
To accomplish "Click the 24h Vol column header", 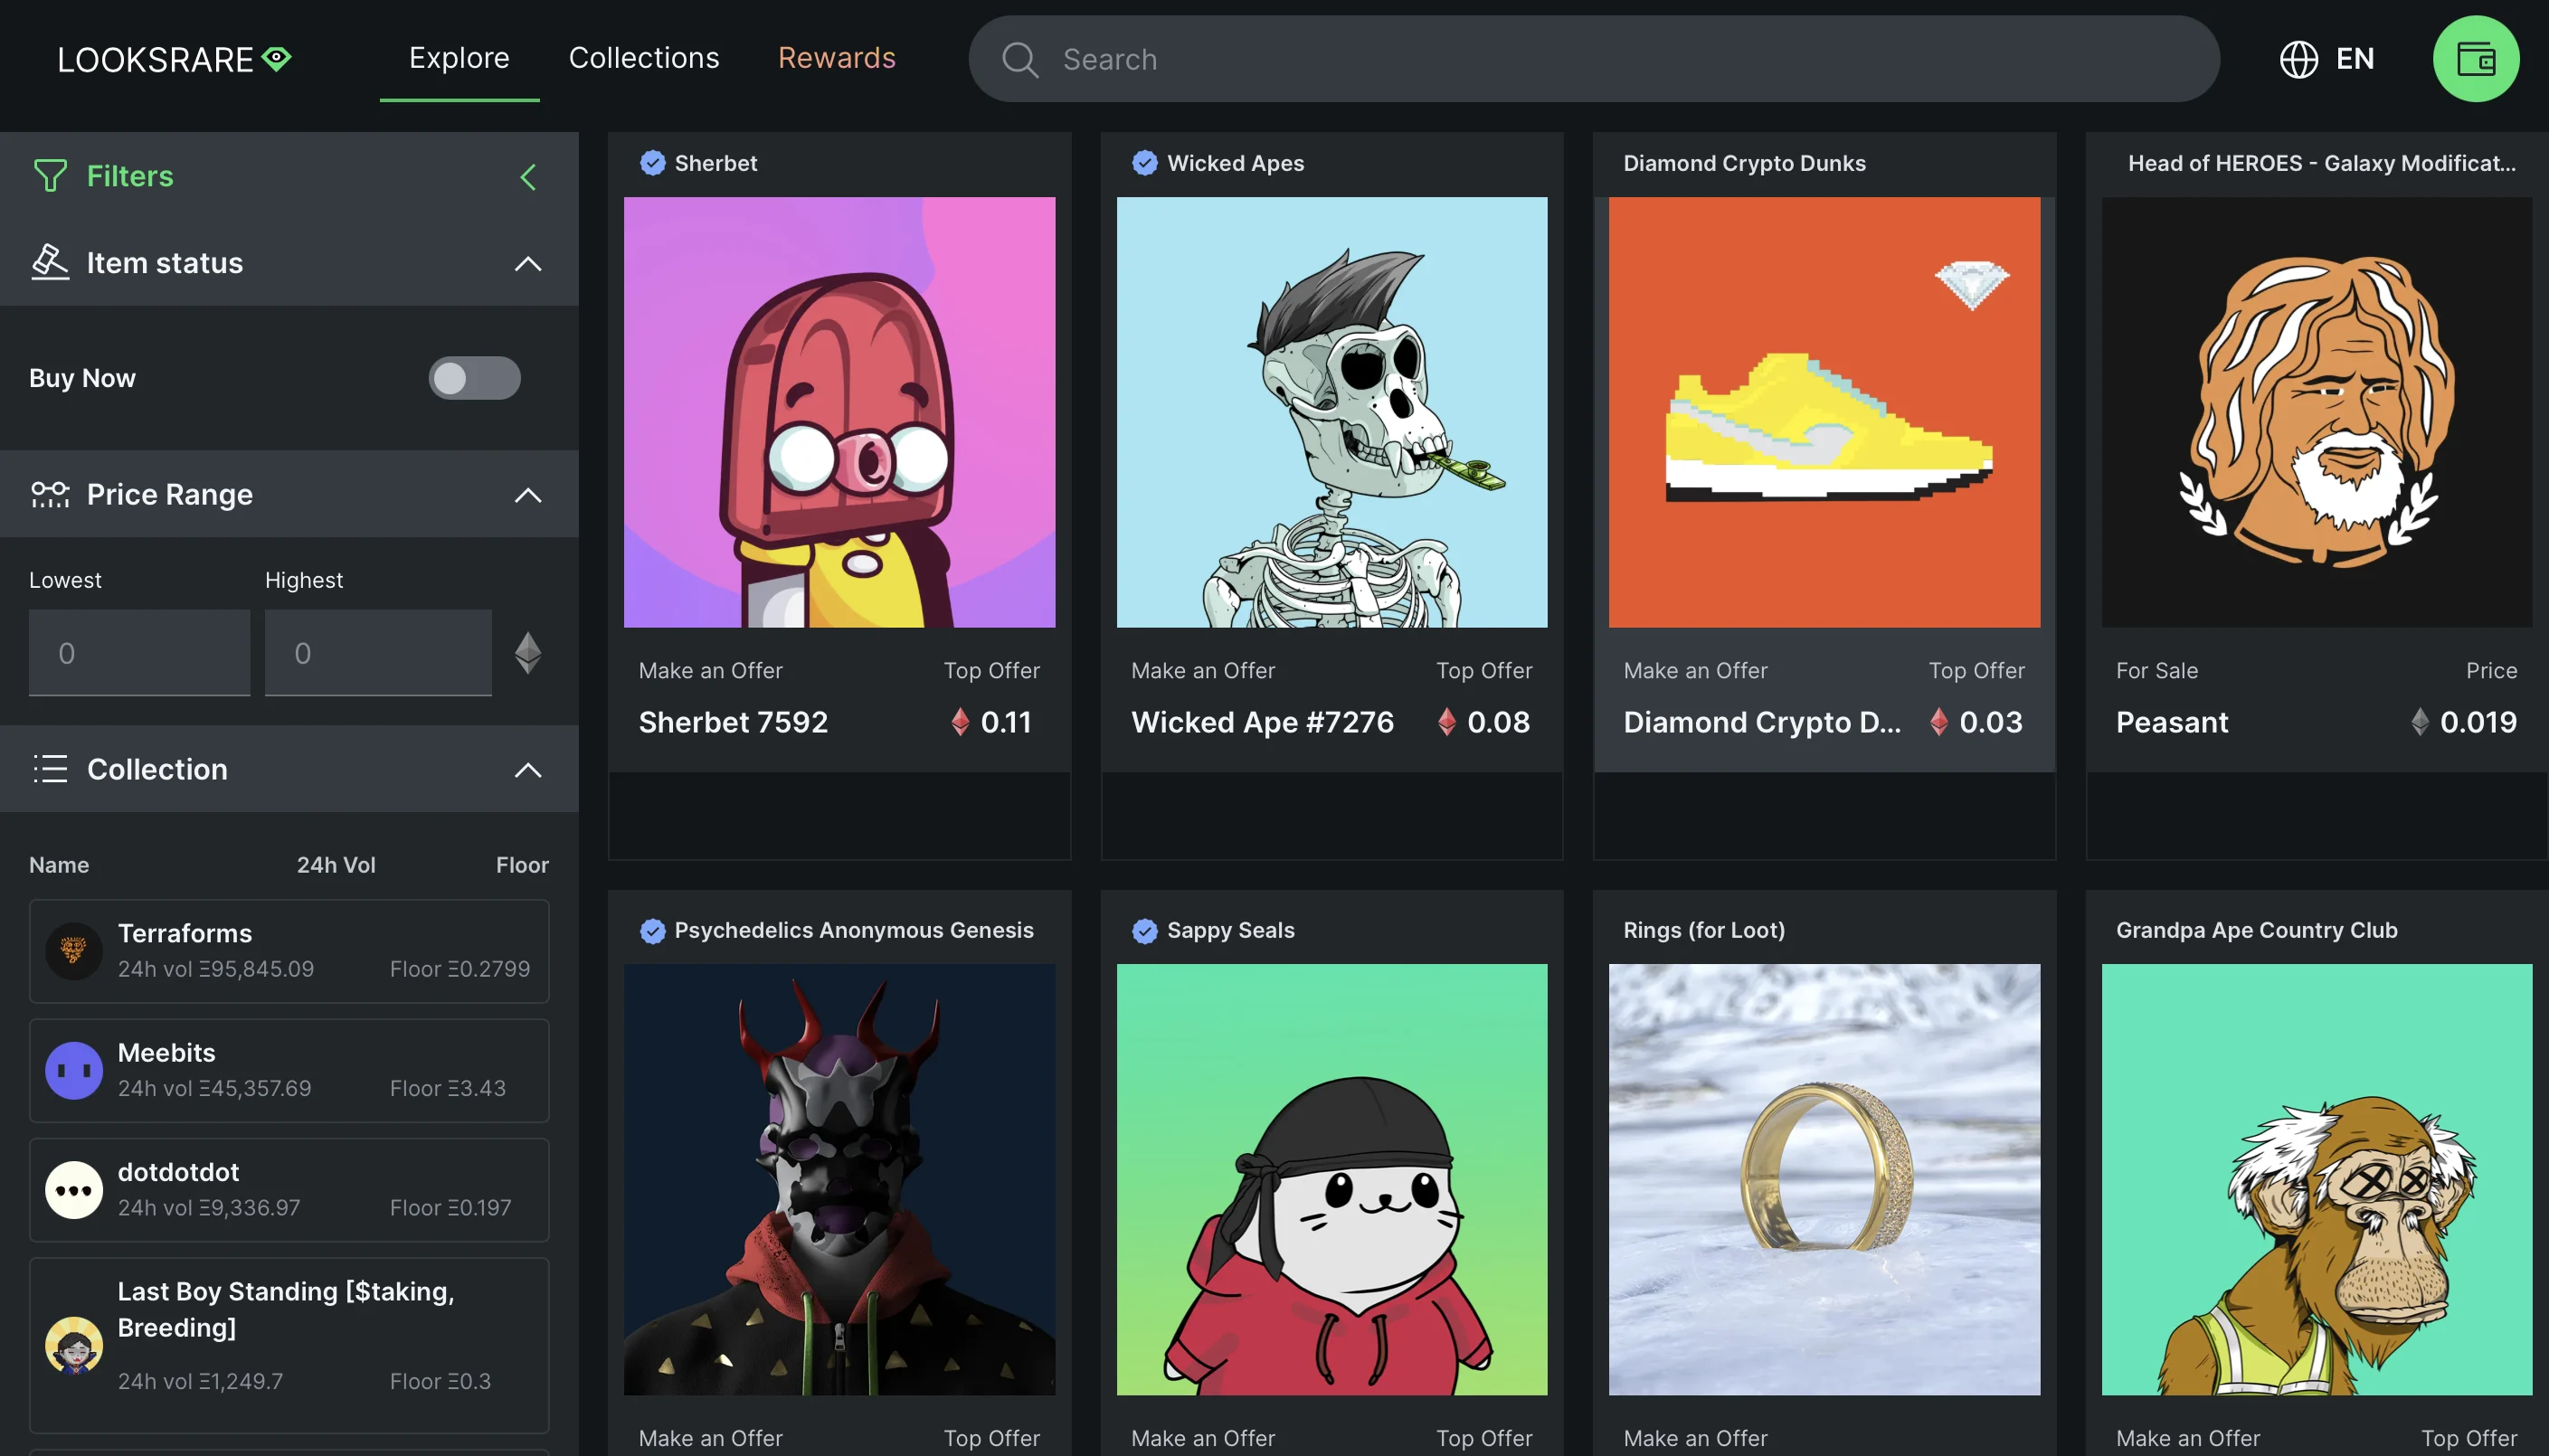I will [x=336, y=865].
